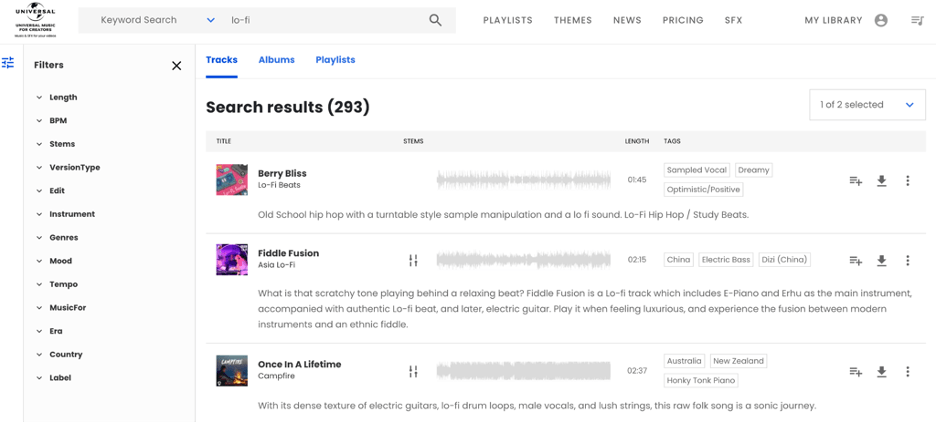Switch to the Tracks tab
Screen dimensions: 936x422
click(221, 60)
